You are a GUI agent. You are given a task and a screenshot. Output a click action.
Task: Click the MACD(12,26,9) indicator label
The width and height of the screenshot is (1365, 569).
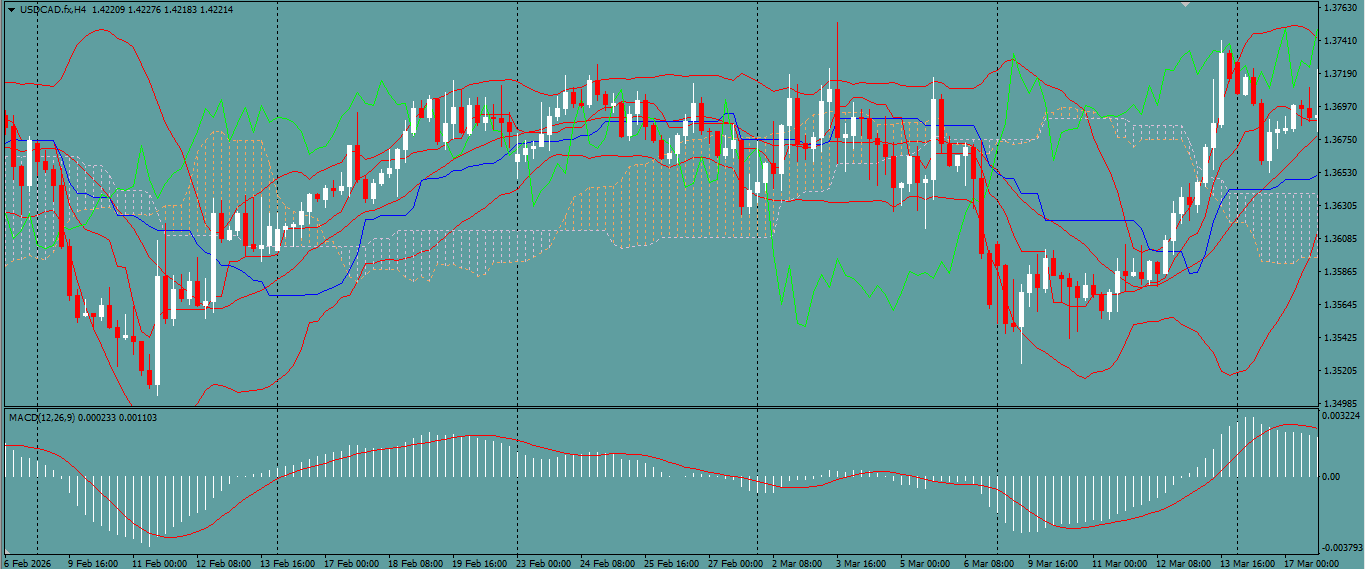coord(40,416)
